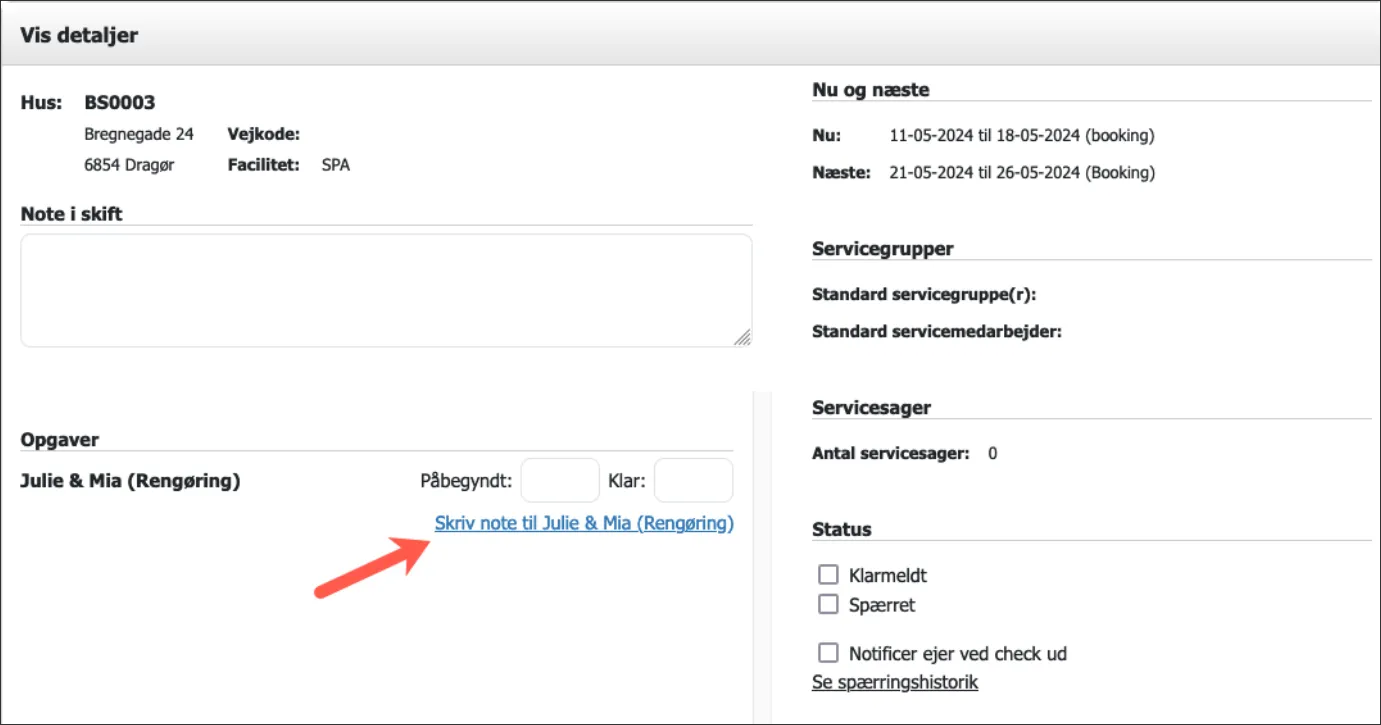The image size is (1381, 725).
Task: Enable the Spærret checkbox
Action: [x=828, y=604]
